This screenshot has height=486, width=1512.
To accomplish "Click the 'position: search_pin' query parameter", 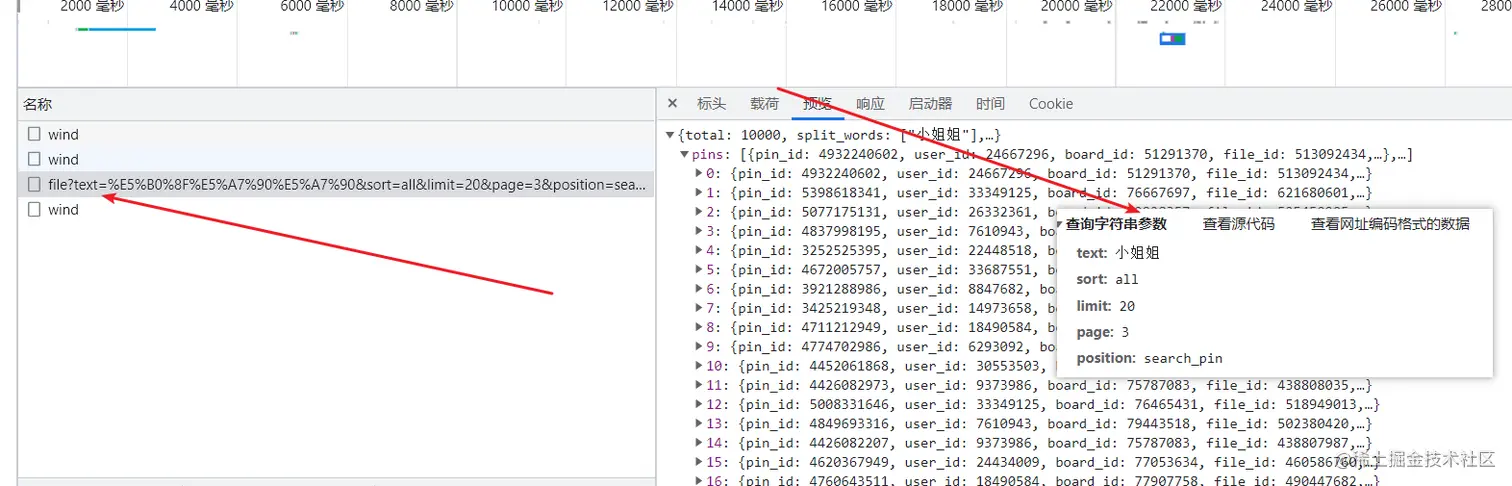I will [1149, 358].
